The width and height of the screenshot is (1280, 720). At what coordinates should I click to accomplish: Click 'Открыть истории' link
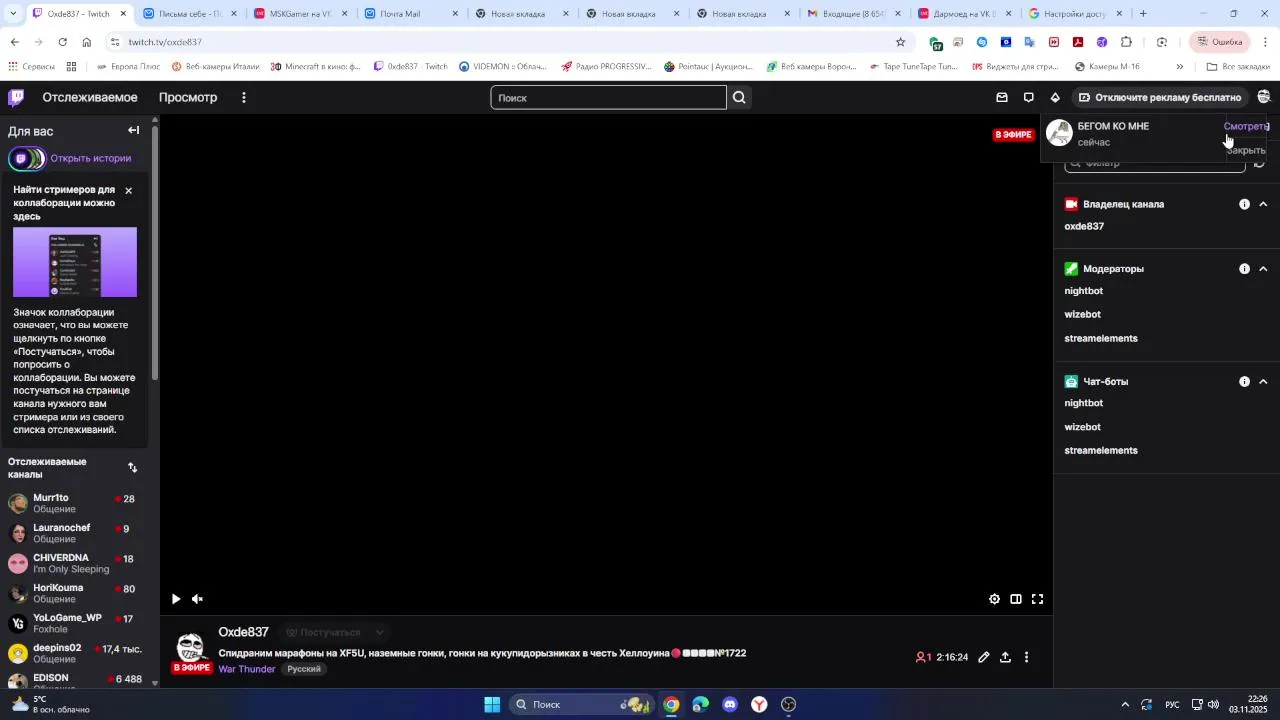pyautogui.click(x=91, y=158)
